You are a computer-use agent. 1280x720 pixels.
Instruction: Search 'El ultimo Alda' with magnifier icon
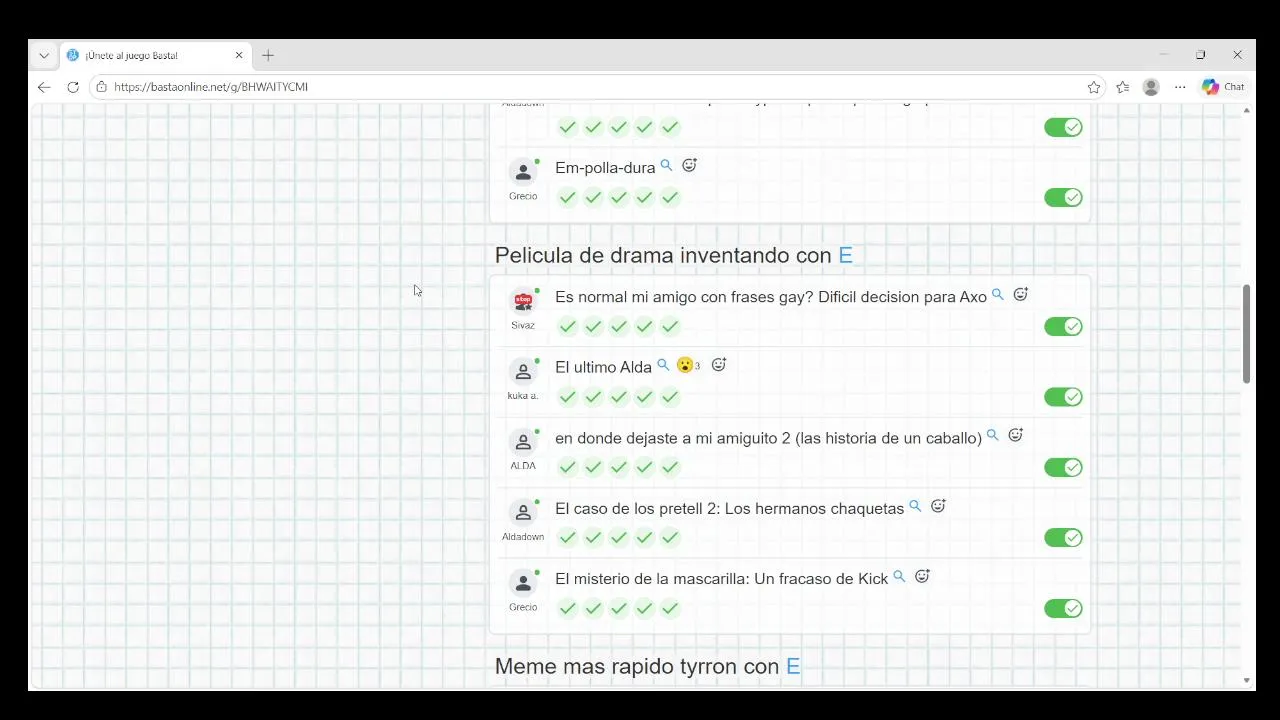663,365
